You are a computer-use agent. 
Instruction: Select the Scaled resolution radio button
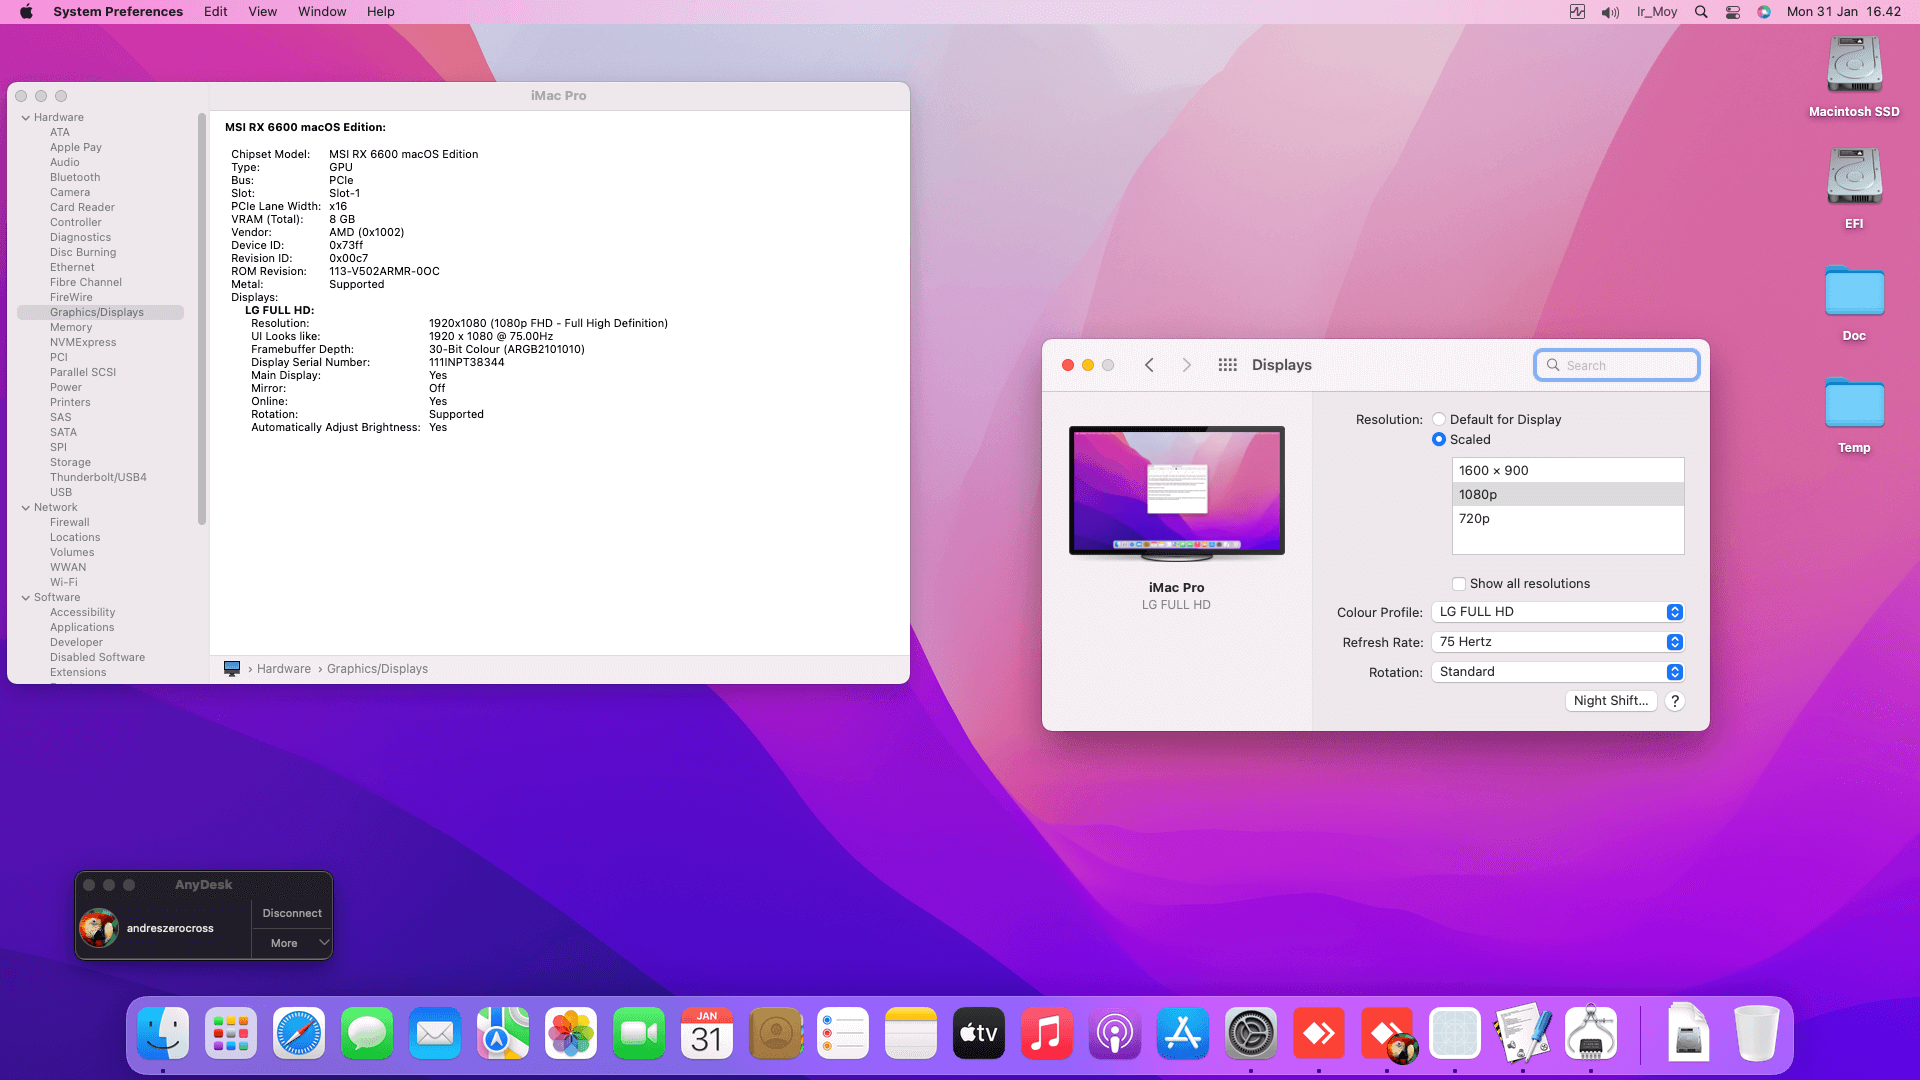click(x=1439, y=439)
